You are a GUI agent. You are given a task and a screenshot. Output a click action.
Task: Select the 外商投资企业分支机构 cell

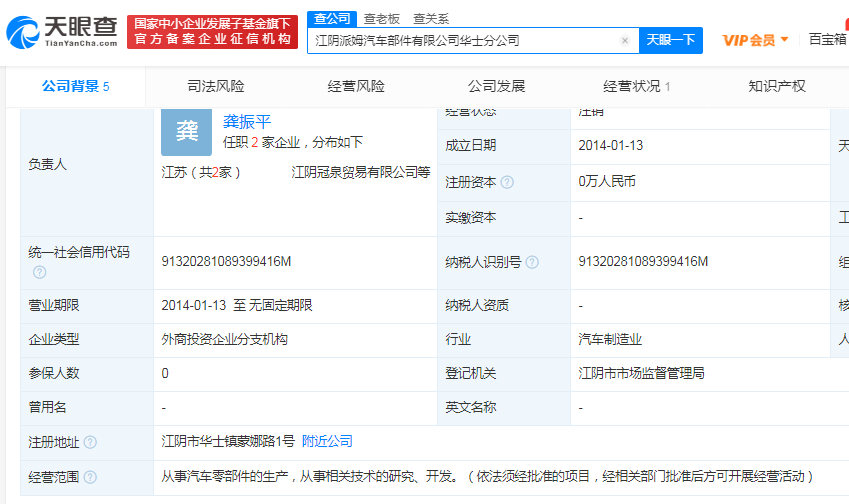point(225,339)
